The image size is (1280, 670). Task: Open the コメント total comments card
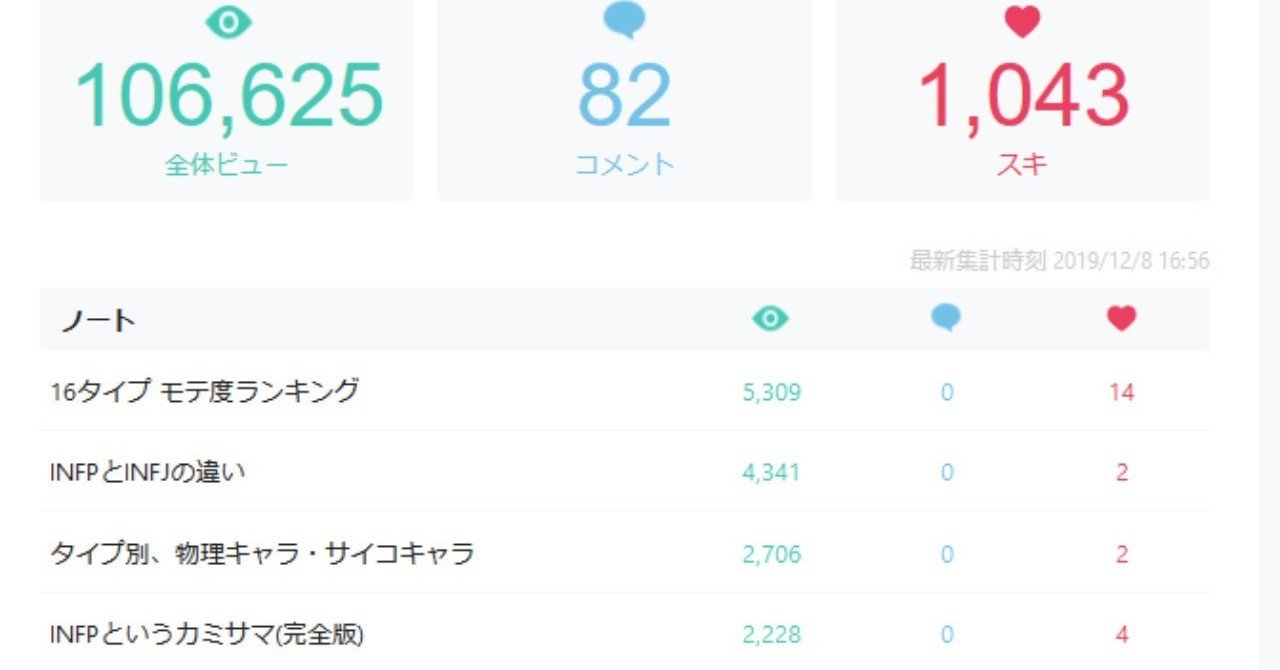[x=625, y=100]
